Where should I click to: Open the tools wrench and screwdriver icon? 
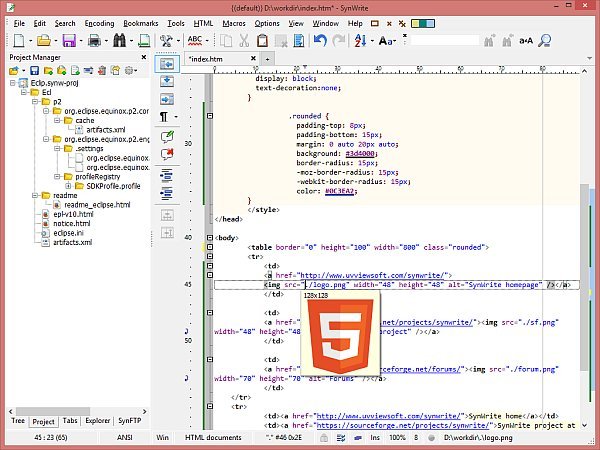[166, 40]
